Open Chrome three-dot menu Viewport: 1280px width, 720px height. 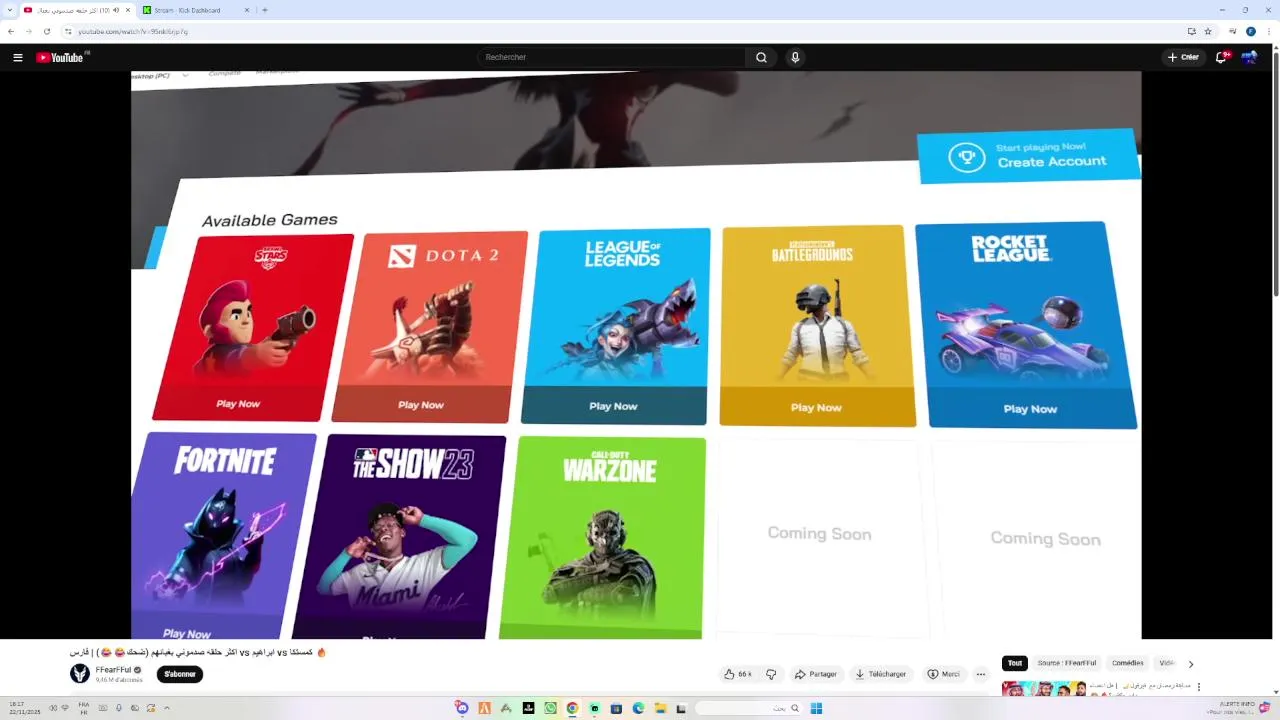coord(1270,31)
